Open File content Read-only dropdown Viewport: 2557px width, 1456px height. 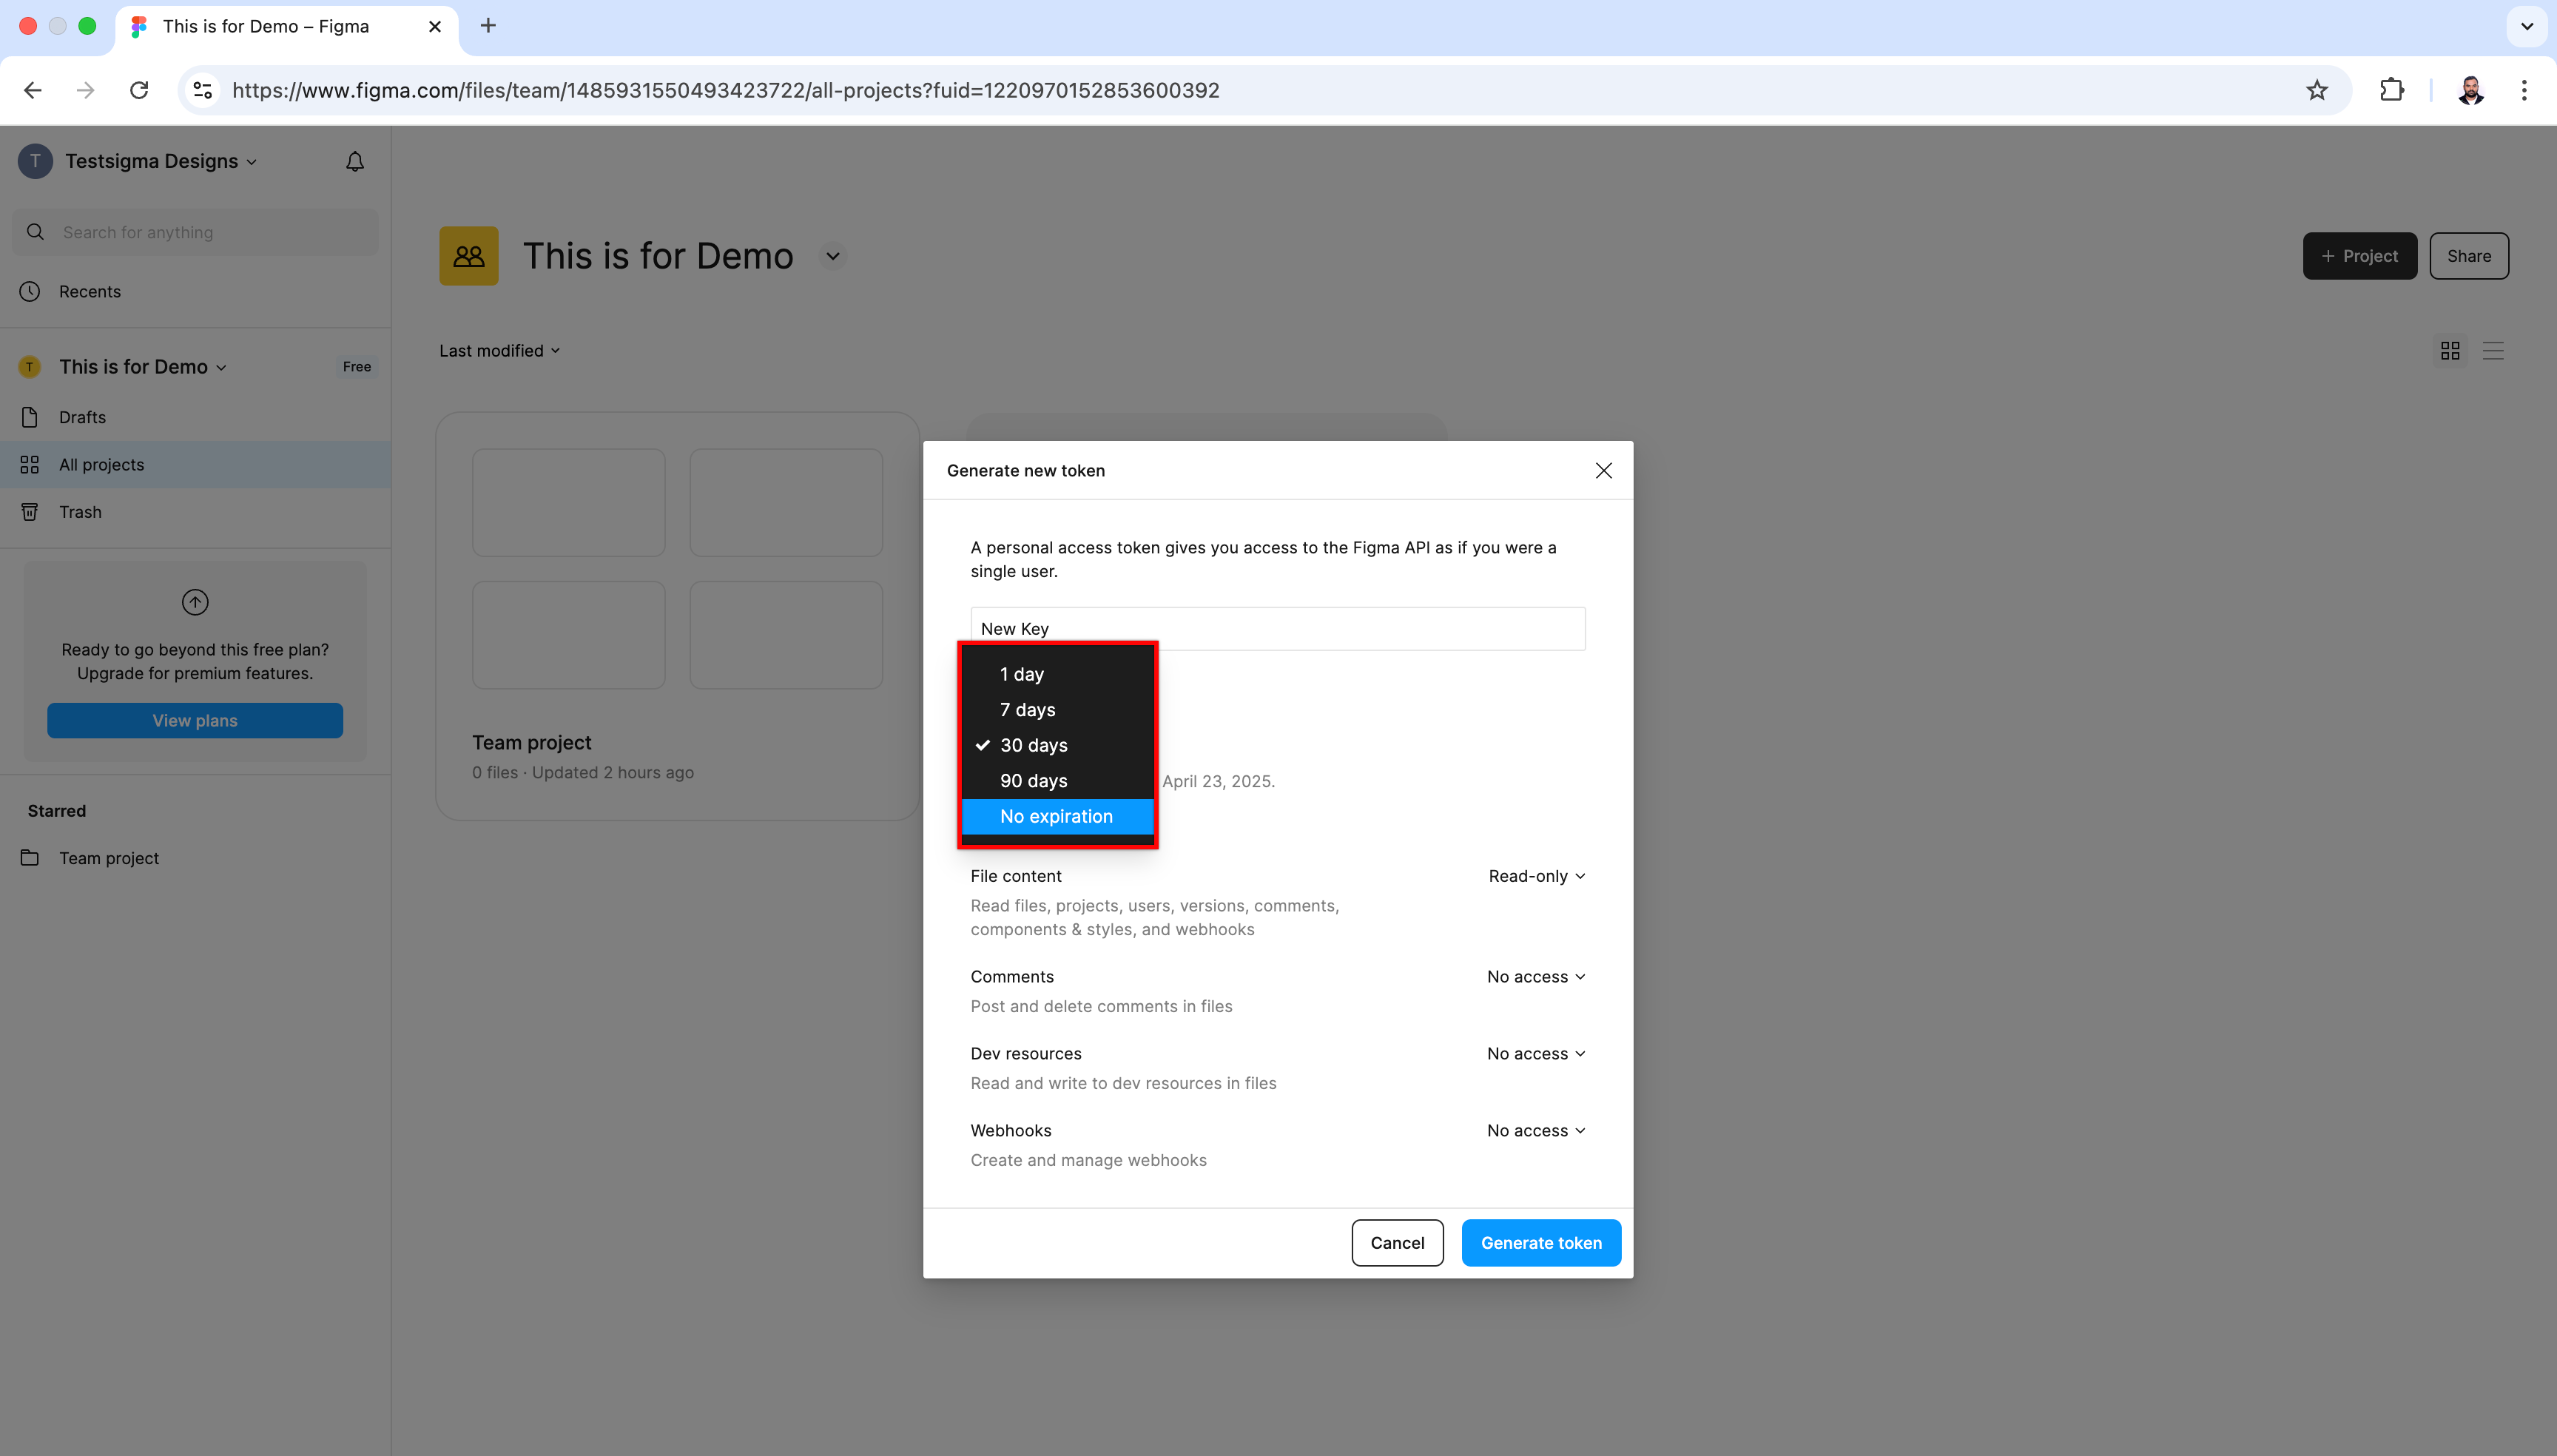1536,876
